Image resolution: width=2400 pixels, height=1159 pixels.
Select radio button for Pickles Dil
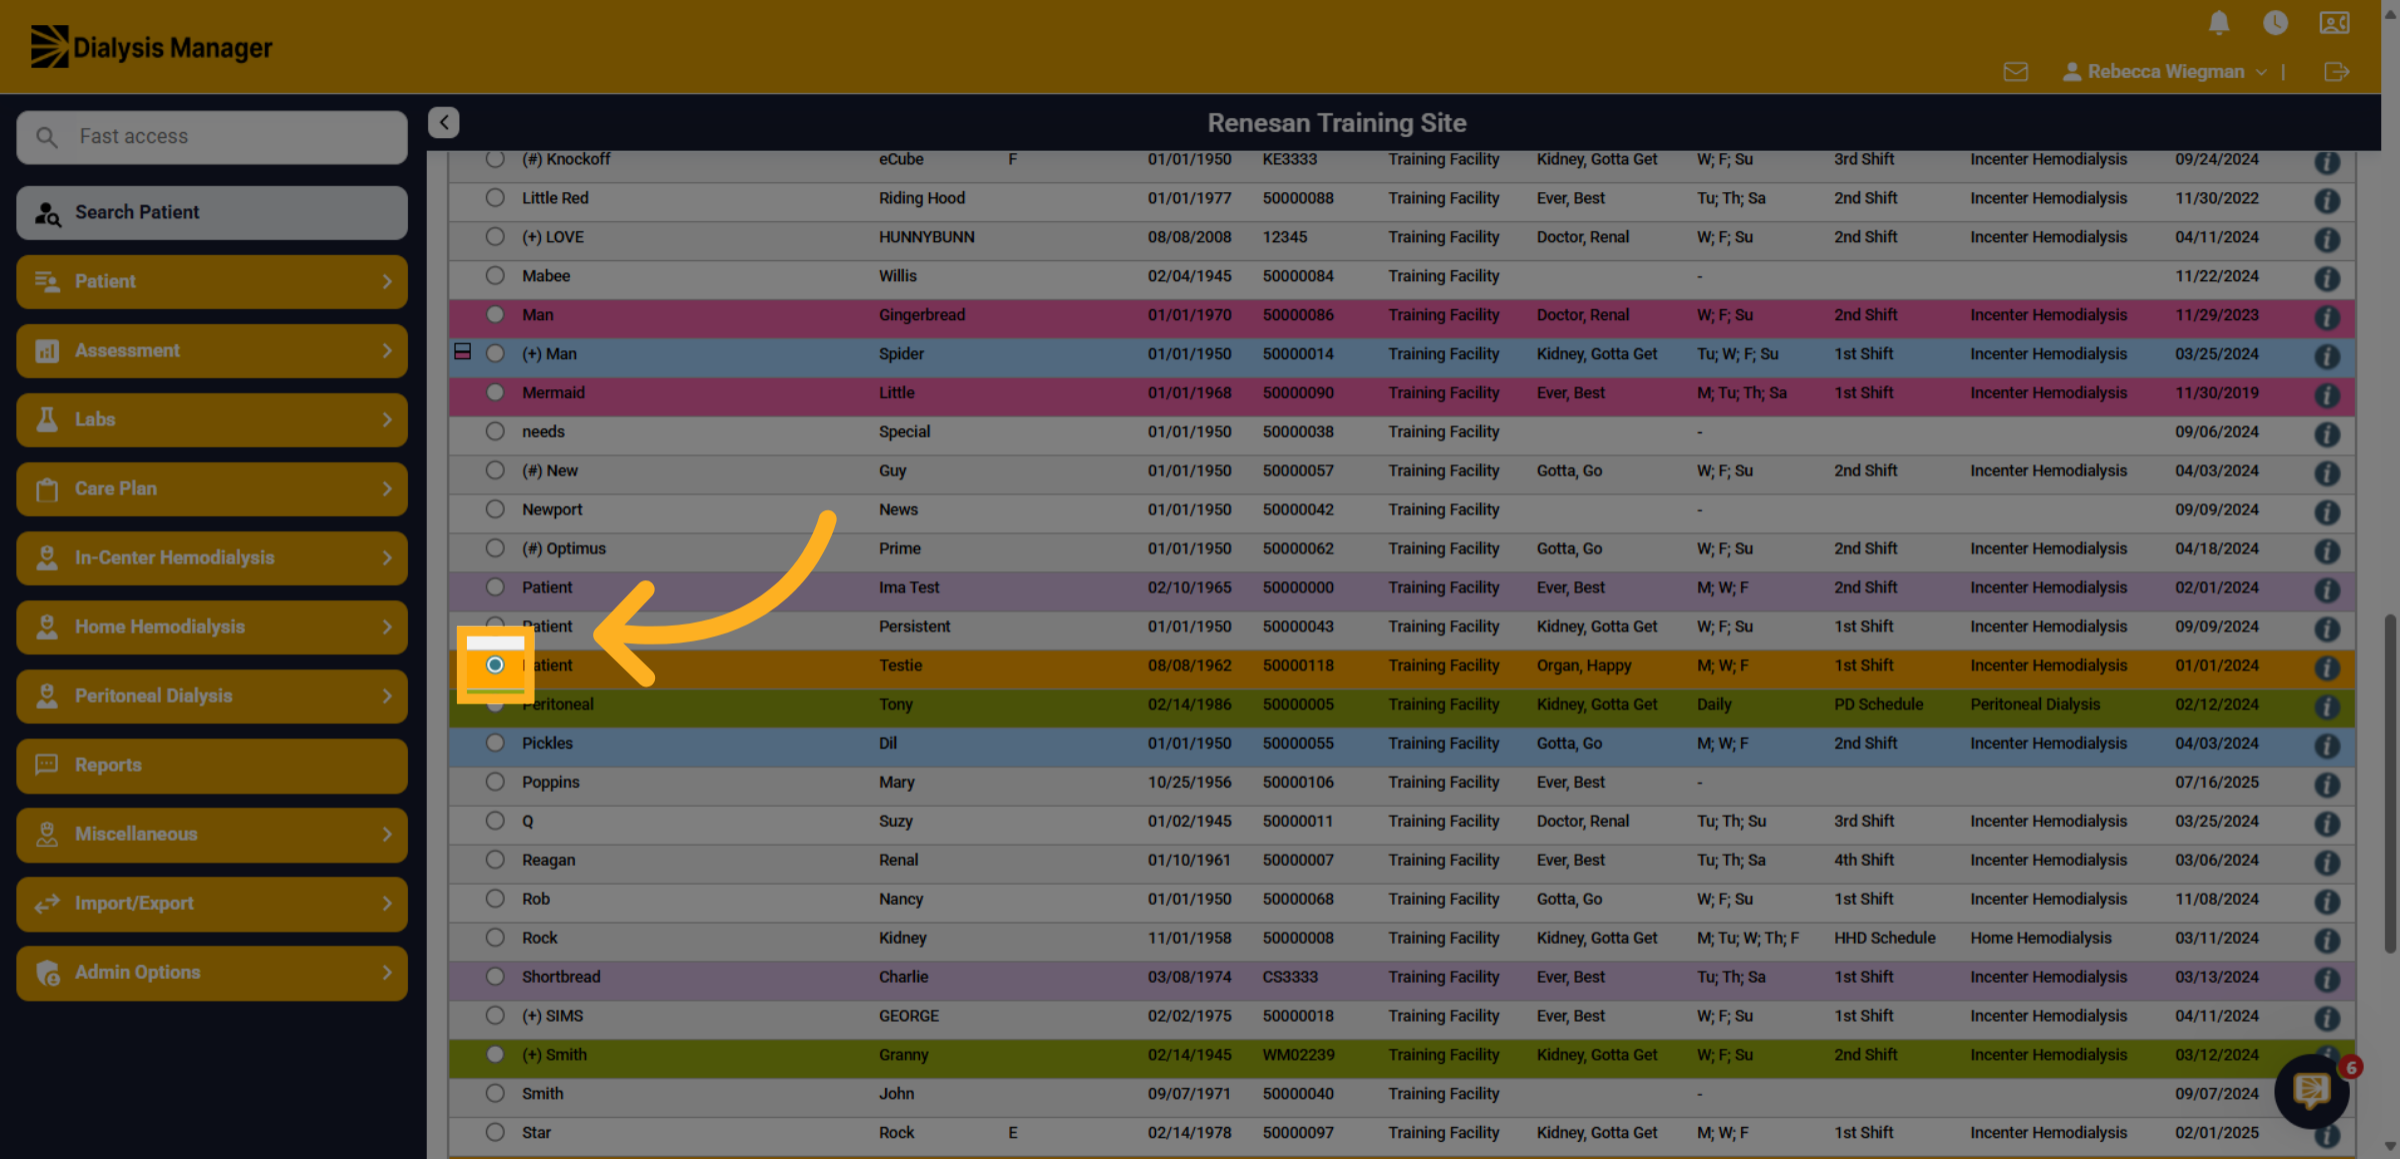pyautogui.click(x=495, y=743)
